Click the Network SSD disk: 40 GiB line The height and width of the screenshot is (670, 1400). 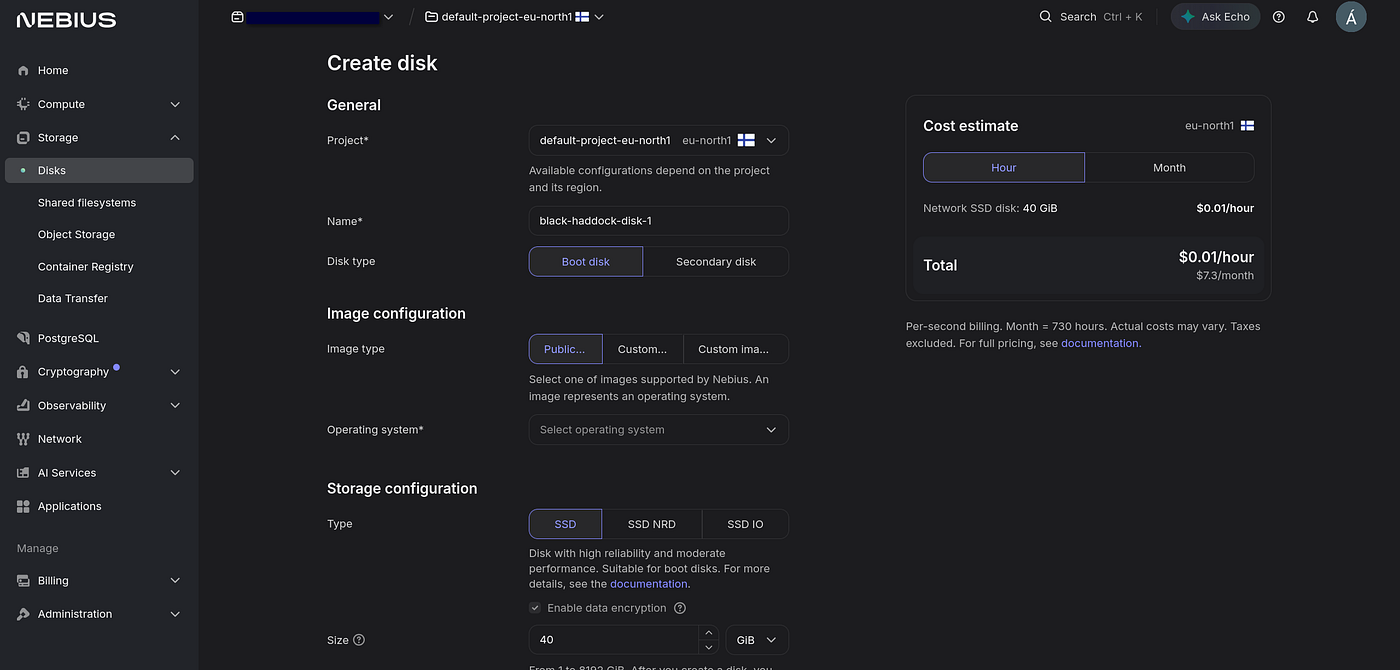coord(990,209)
